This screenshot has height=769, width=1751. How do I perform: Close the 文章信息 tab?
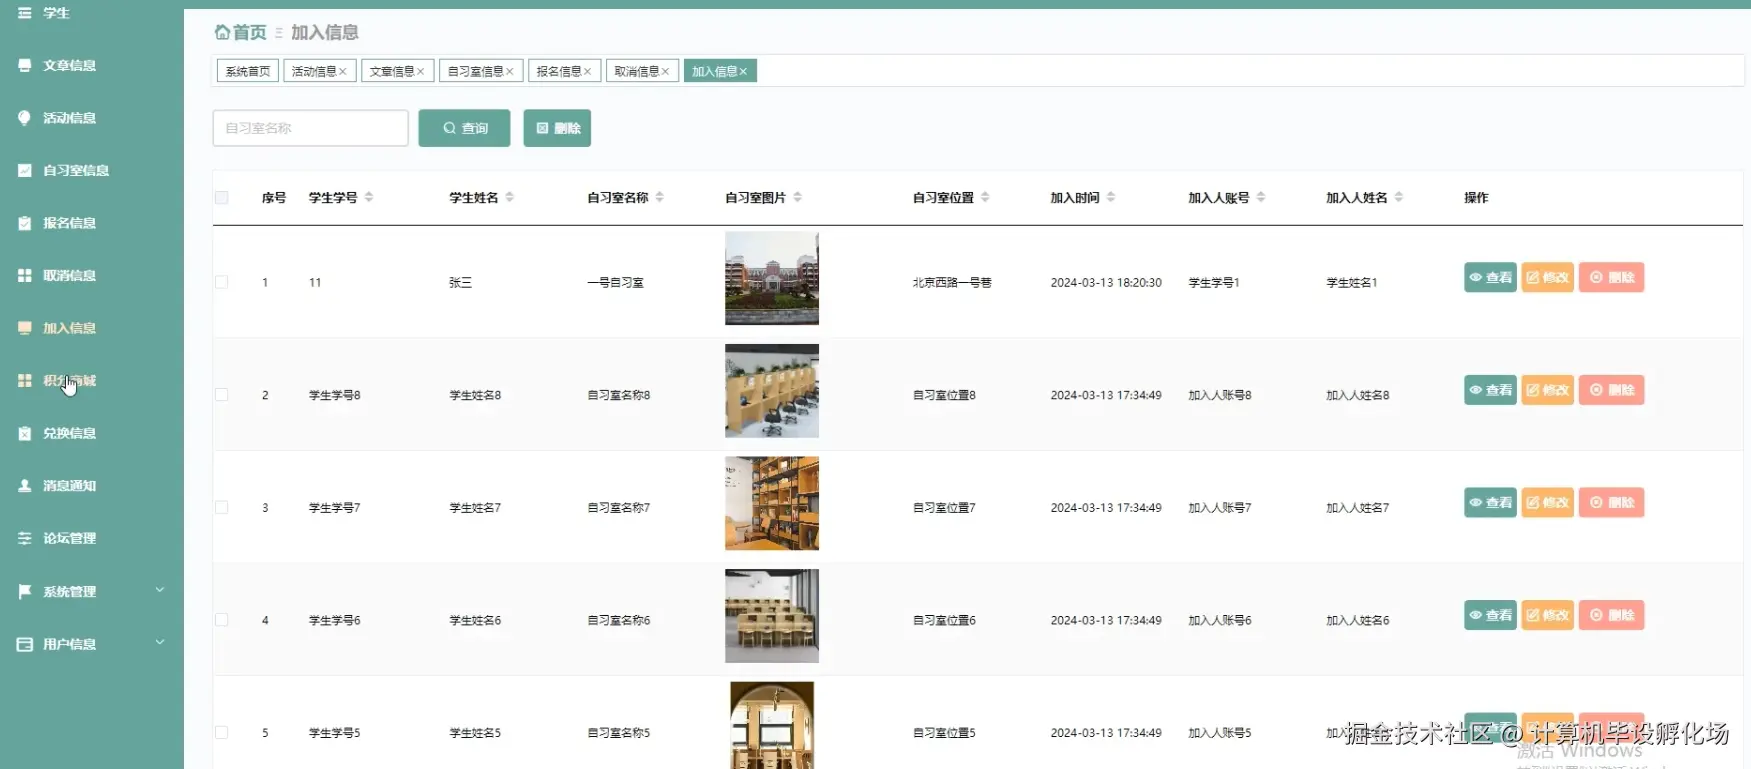tap(421, 71)
